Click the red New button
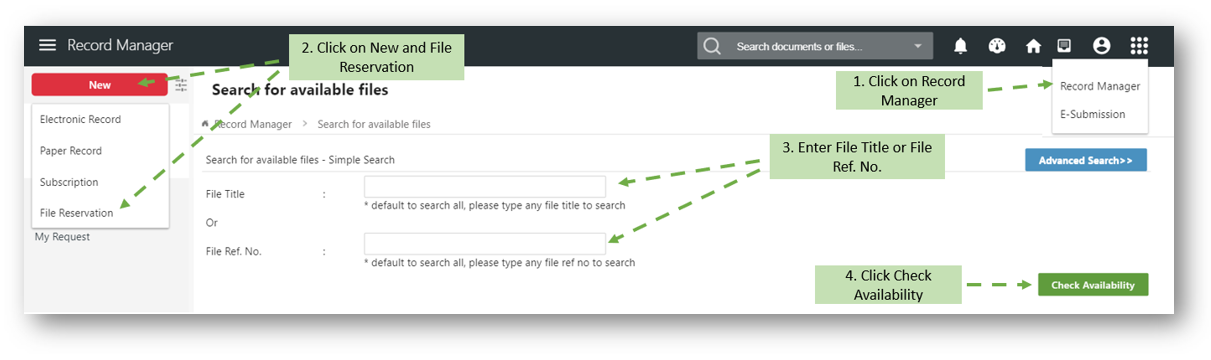The width and height of the screenshot is (1211, 360). tap(99, 85)
